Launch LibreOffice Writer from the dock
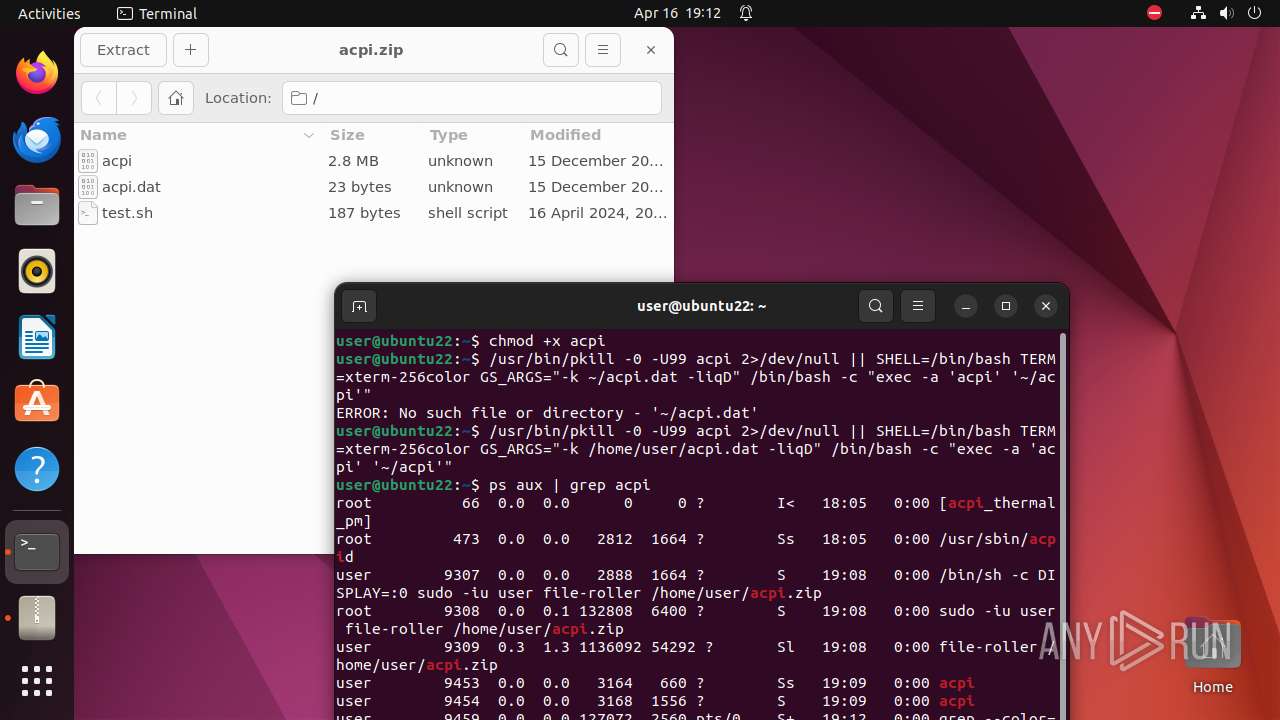The image size is (1280, 720). tap(37, 337)
